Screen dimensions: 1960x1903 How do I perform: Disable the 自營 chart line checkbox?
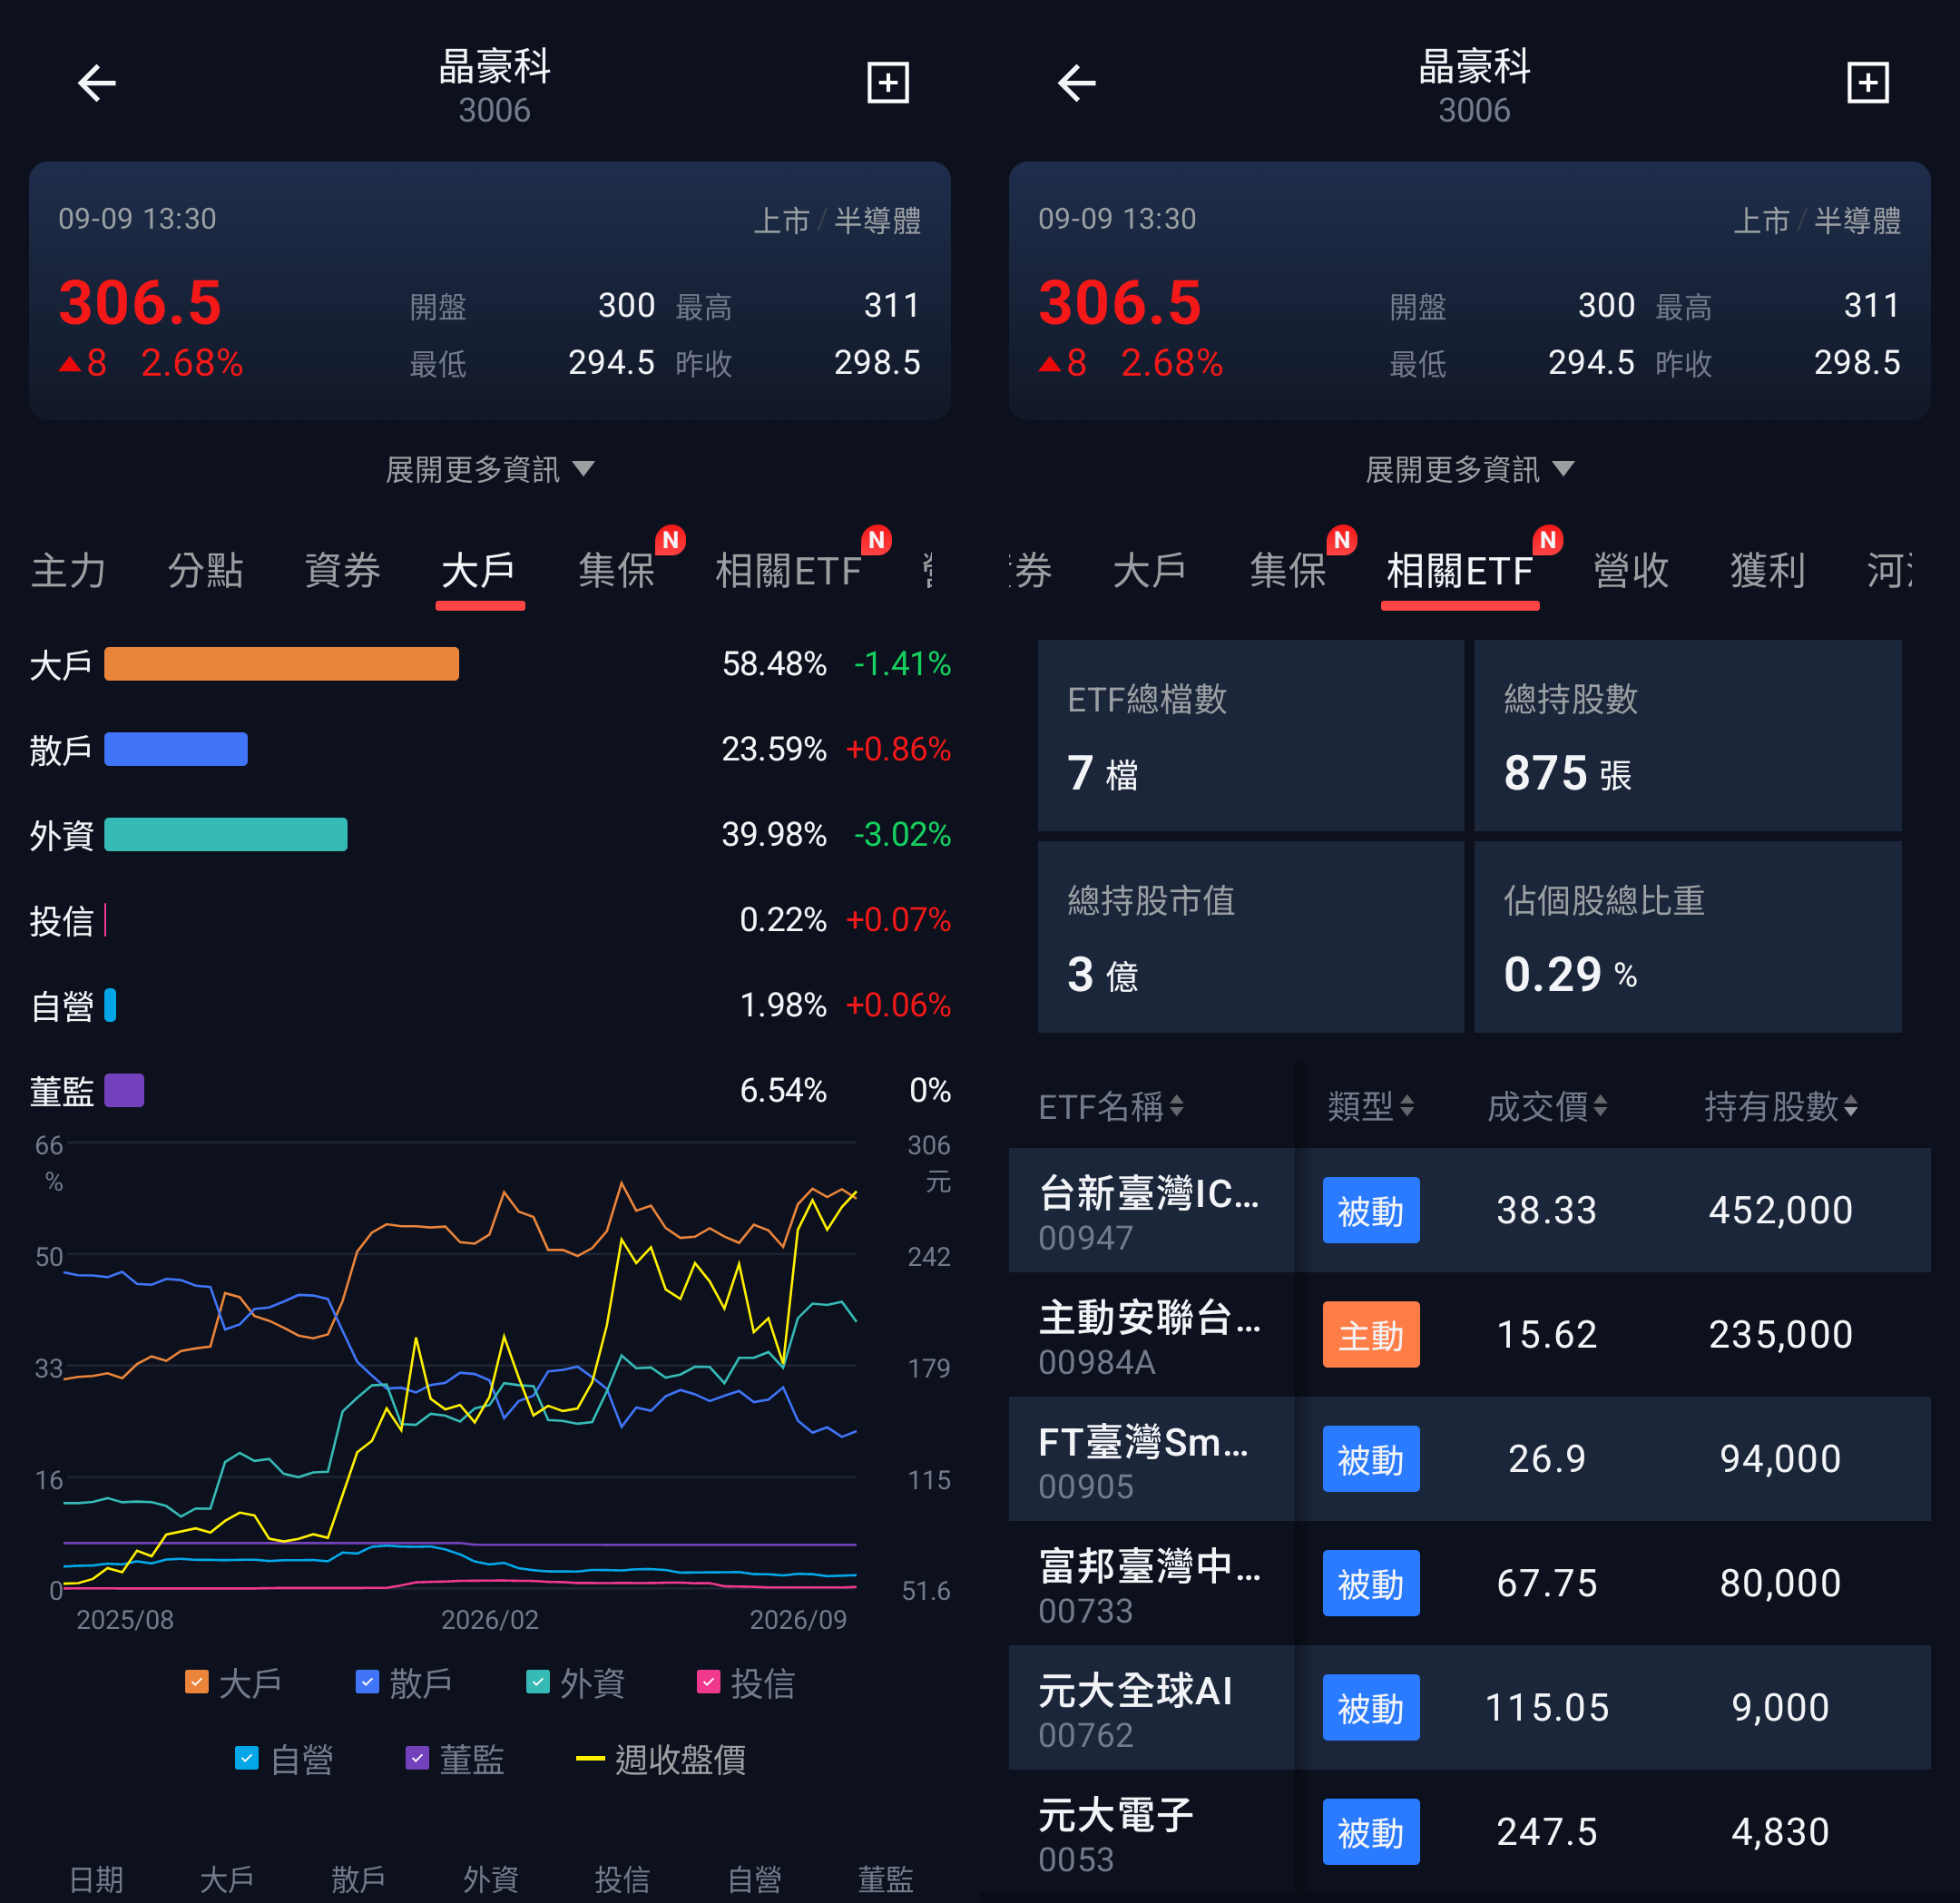point(247,1758)
